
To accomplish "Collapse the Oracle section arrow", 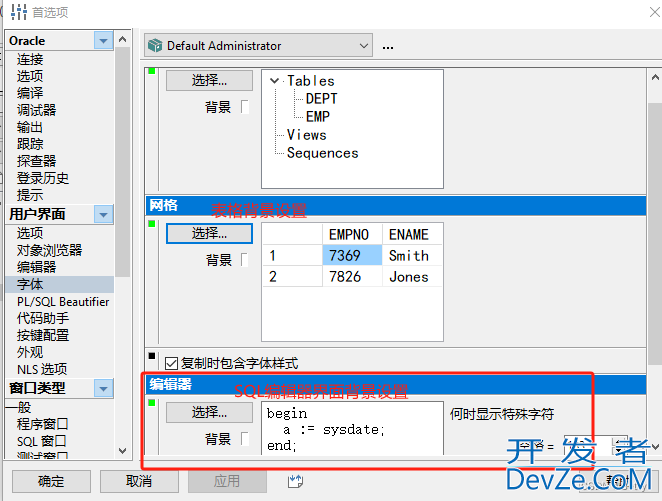I will coord(103,41).
